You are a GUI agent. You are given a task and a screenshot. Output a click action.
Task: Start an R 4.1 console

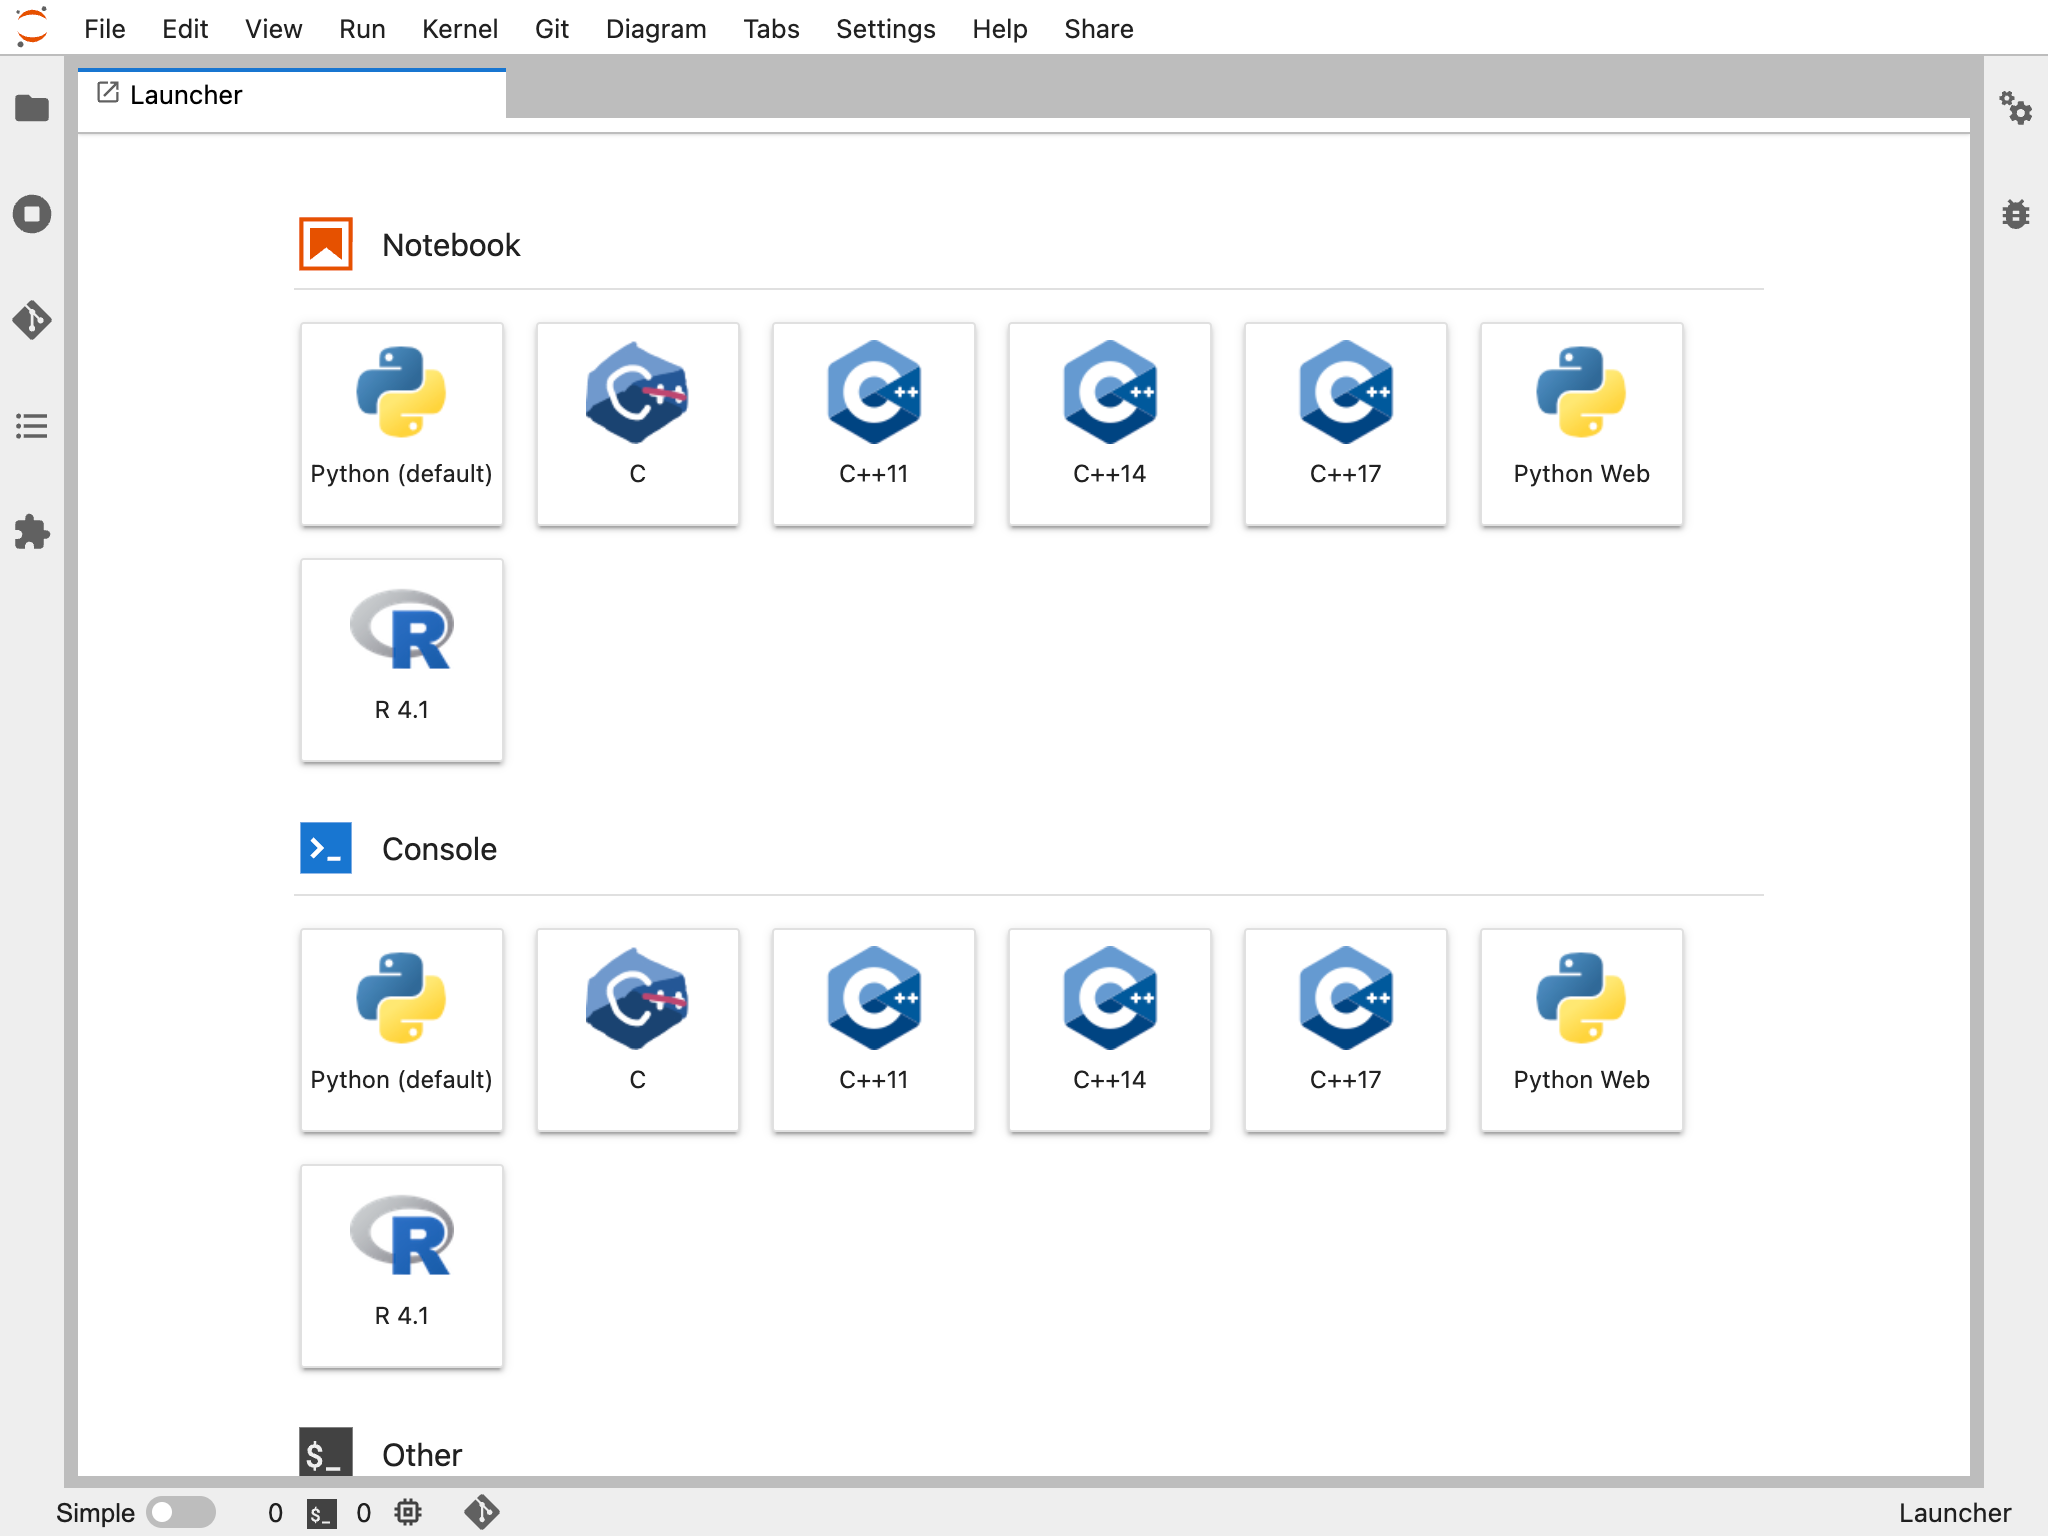coord(402,1266)
